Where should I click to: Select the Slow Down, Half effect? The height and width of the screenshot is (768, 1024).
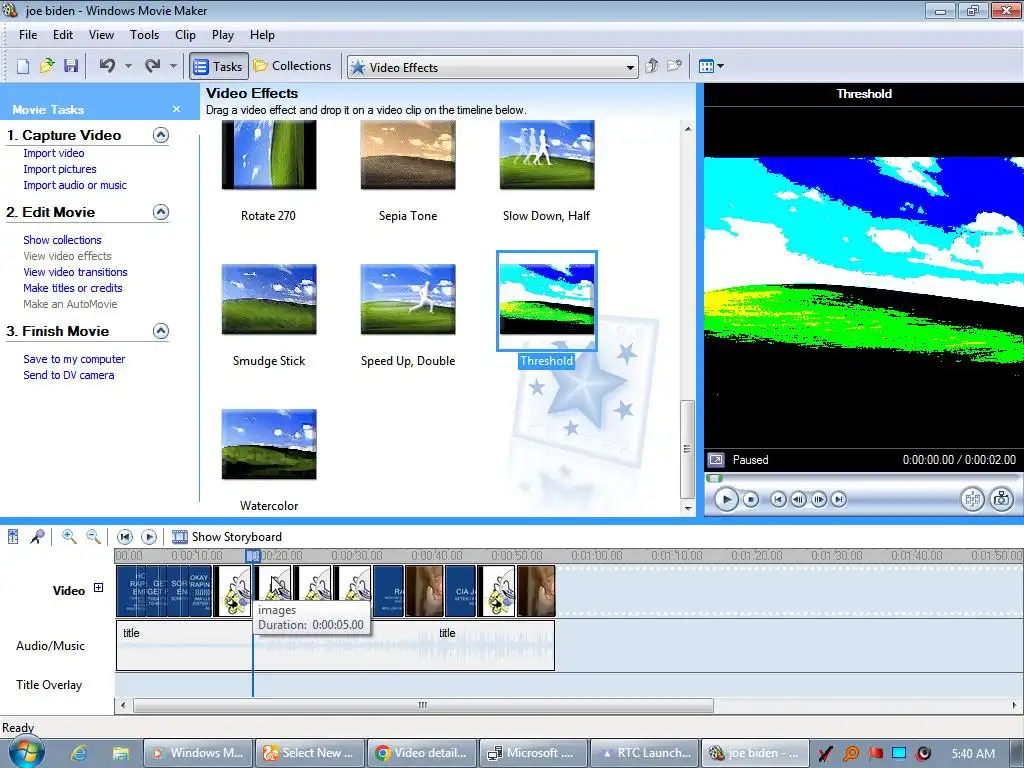[x=547, y=155]
